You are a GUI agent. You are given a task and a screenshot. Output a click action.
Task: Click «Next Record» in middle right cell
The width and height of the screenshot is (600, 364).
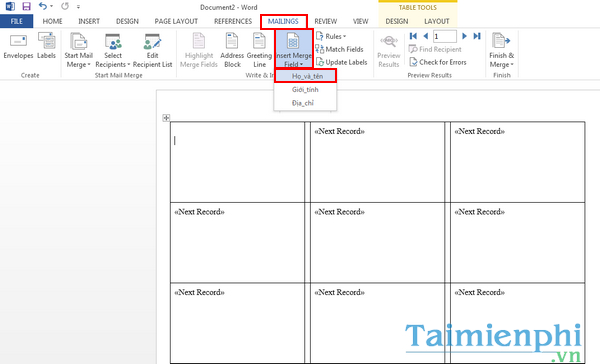click(x=479, y=212)
